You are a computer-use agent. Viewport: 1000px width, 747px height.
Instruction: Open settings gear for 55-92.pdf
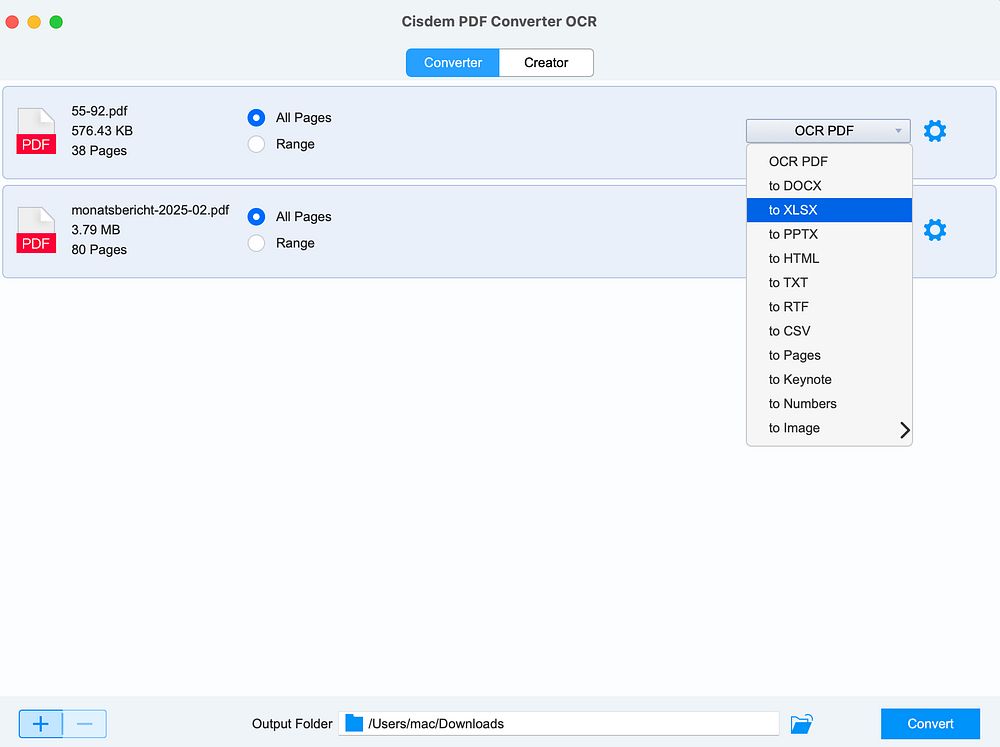point(934,131)
